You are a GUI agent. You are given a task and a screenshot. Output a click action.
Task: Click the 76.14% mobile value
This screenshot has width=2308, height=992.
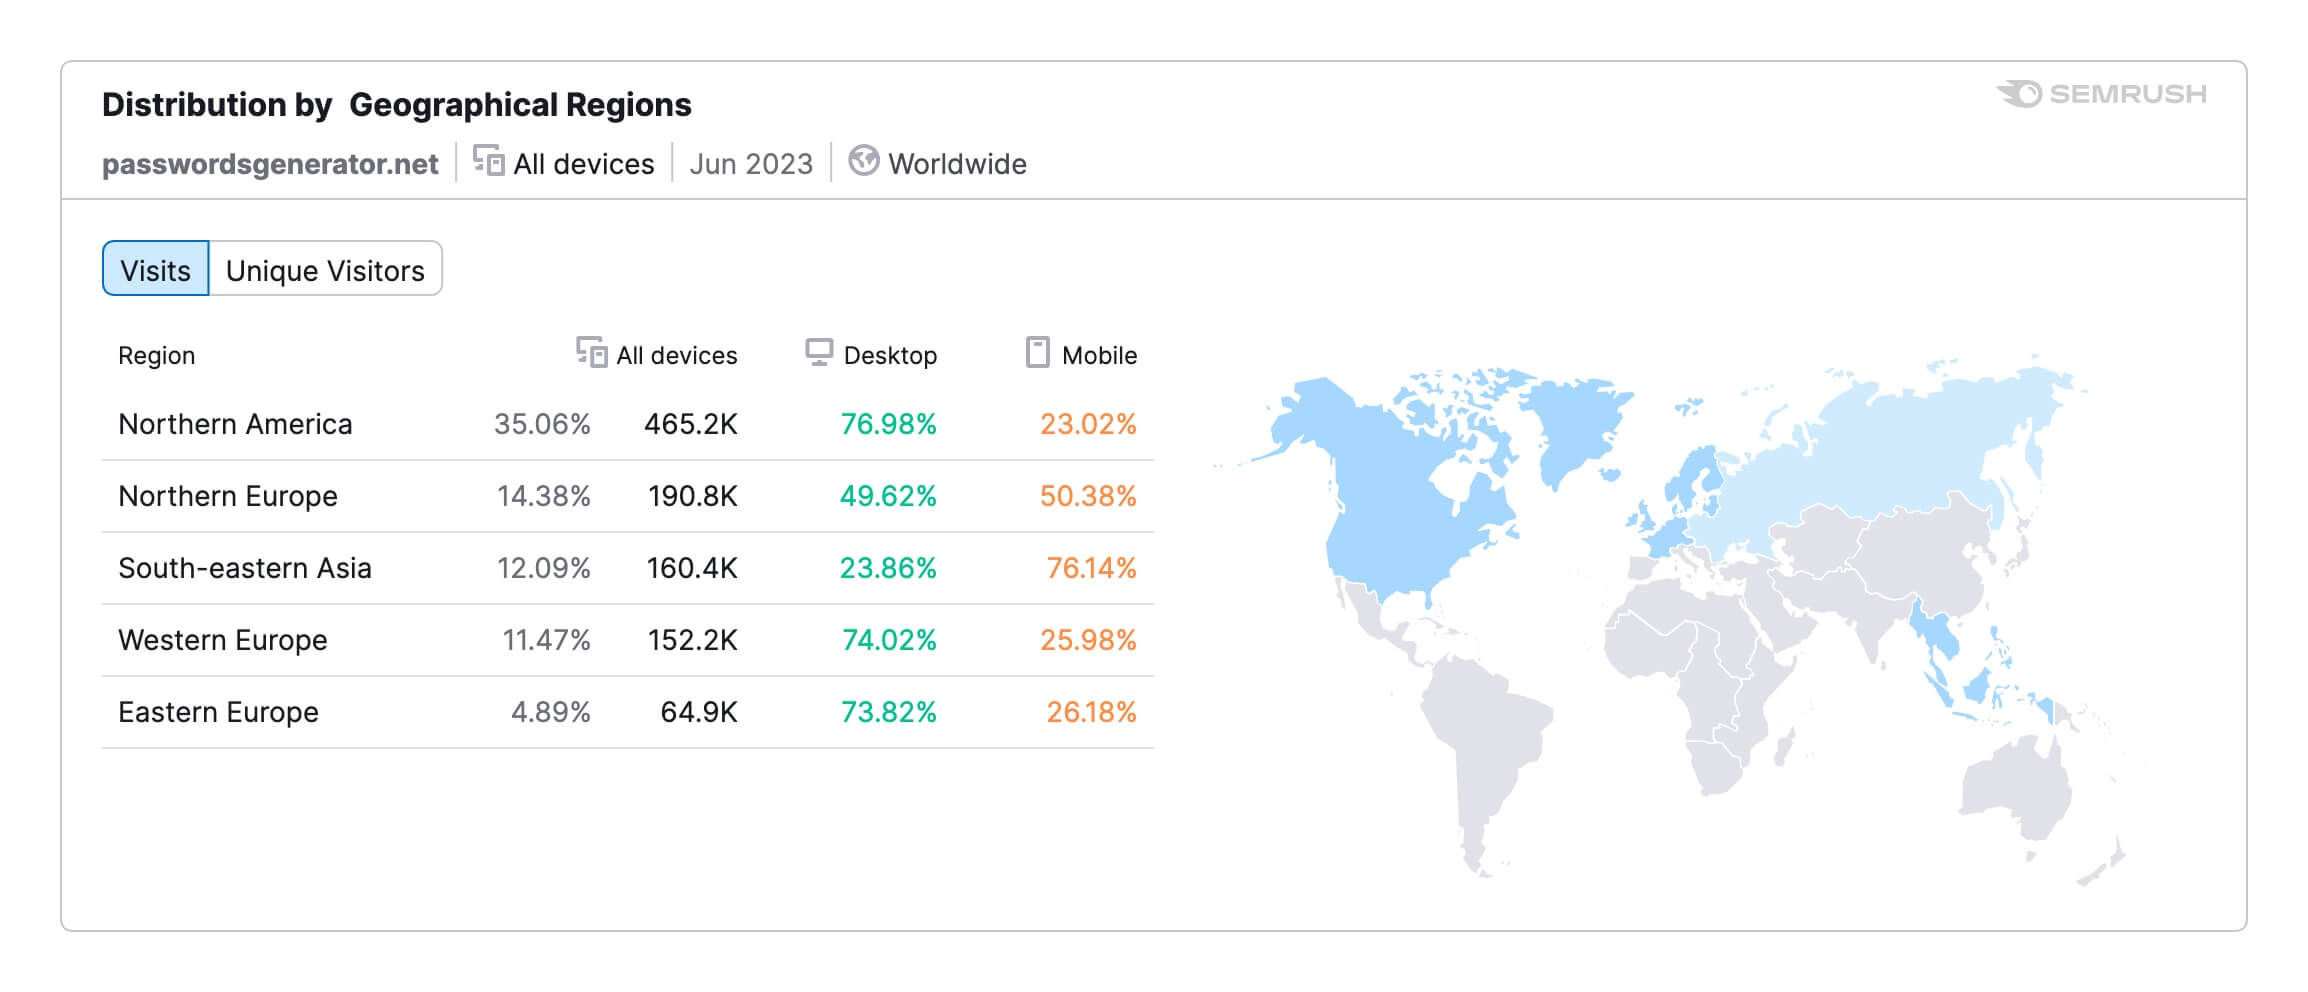tap(1091, 568)
